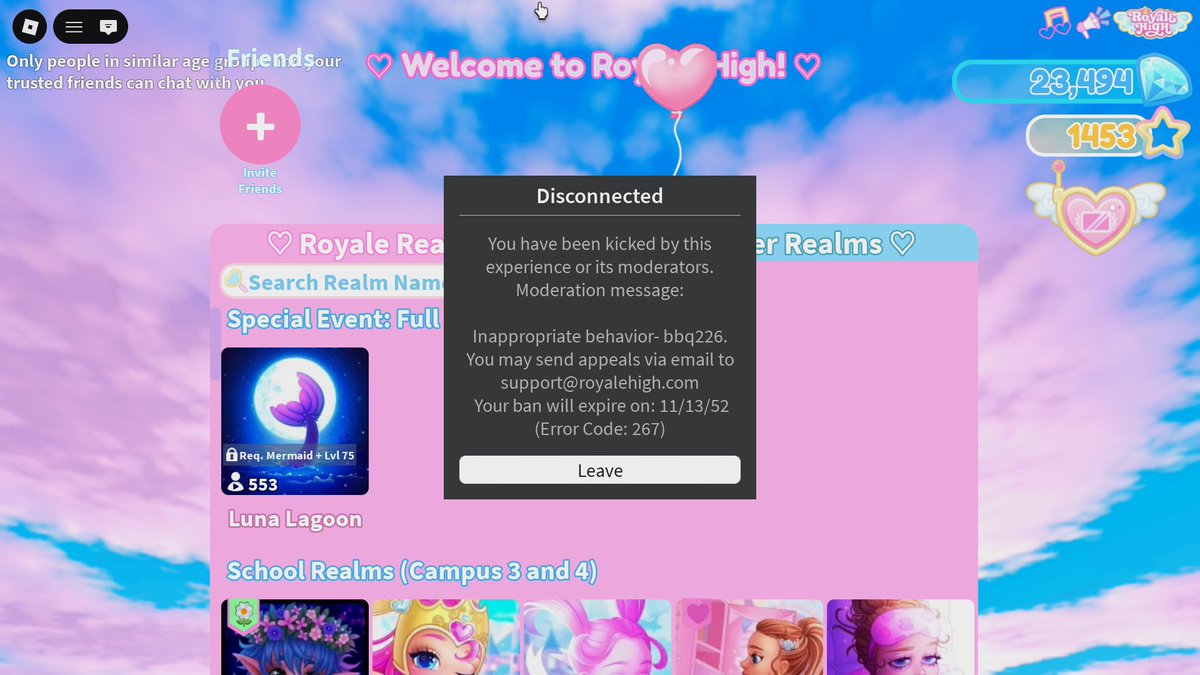
Task: Click the realm list scrollbar handle
Action: pos(215,343)
